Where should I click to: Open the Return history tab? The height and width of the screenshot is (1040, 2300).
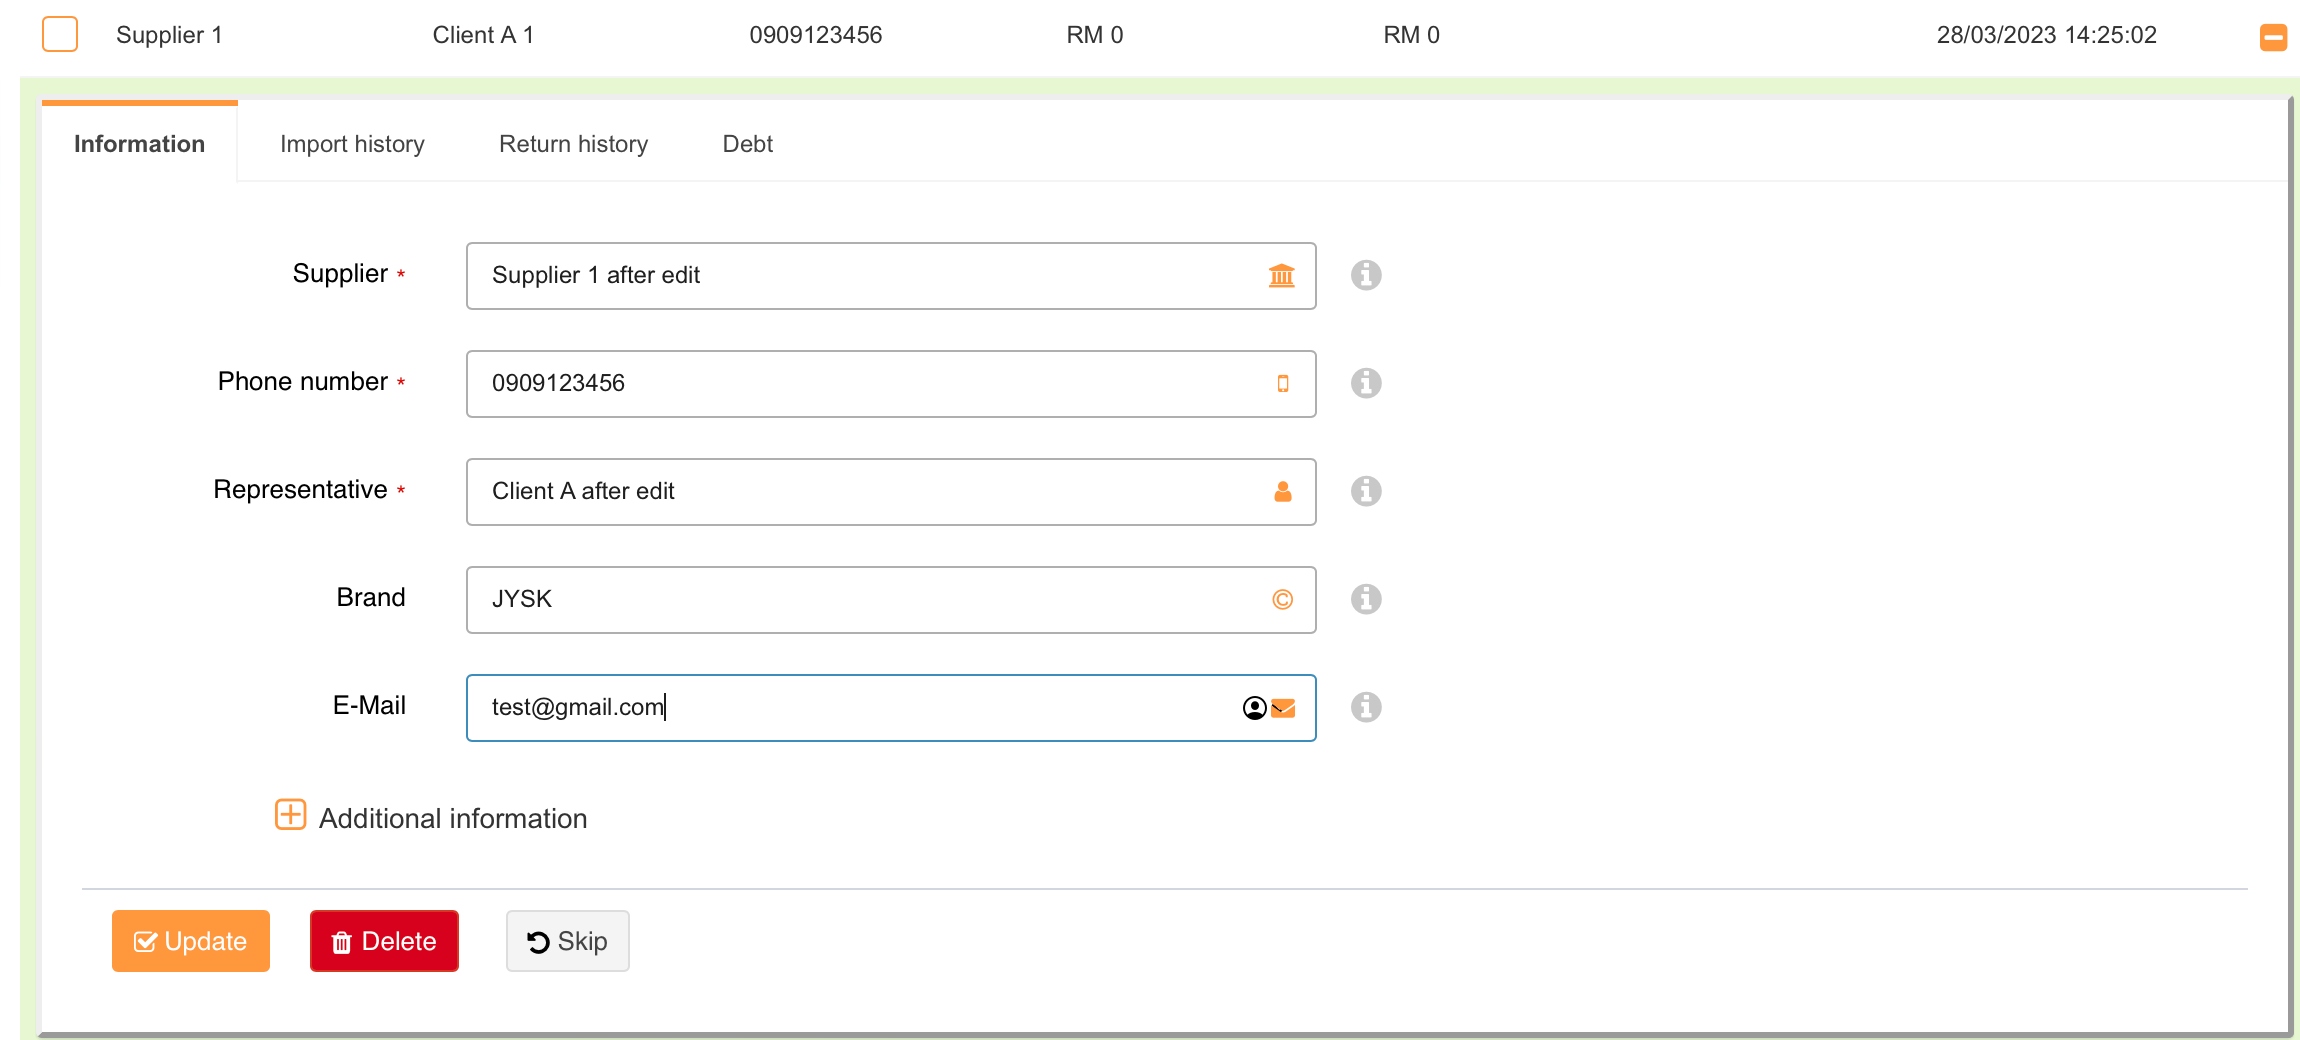point(573,144)
